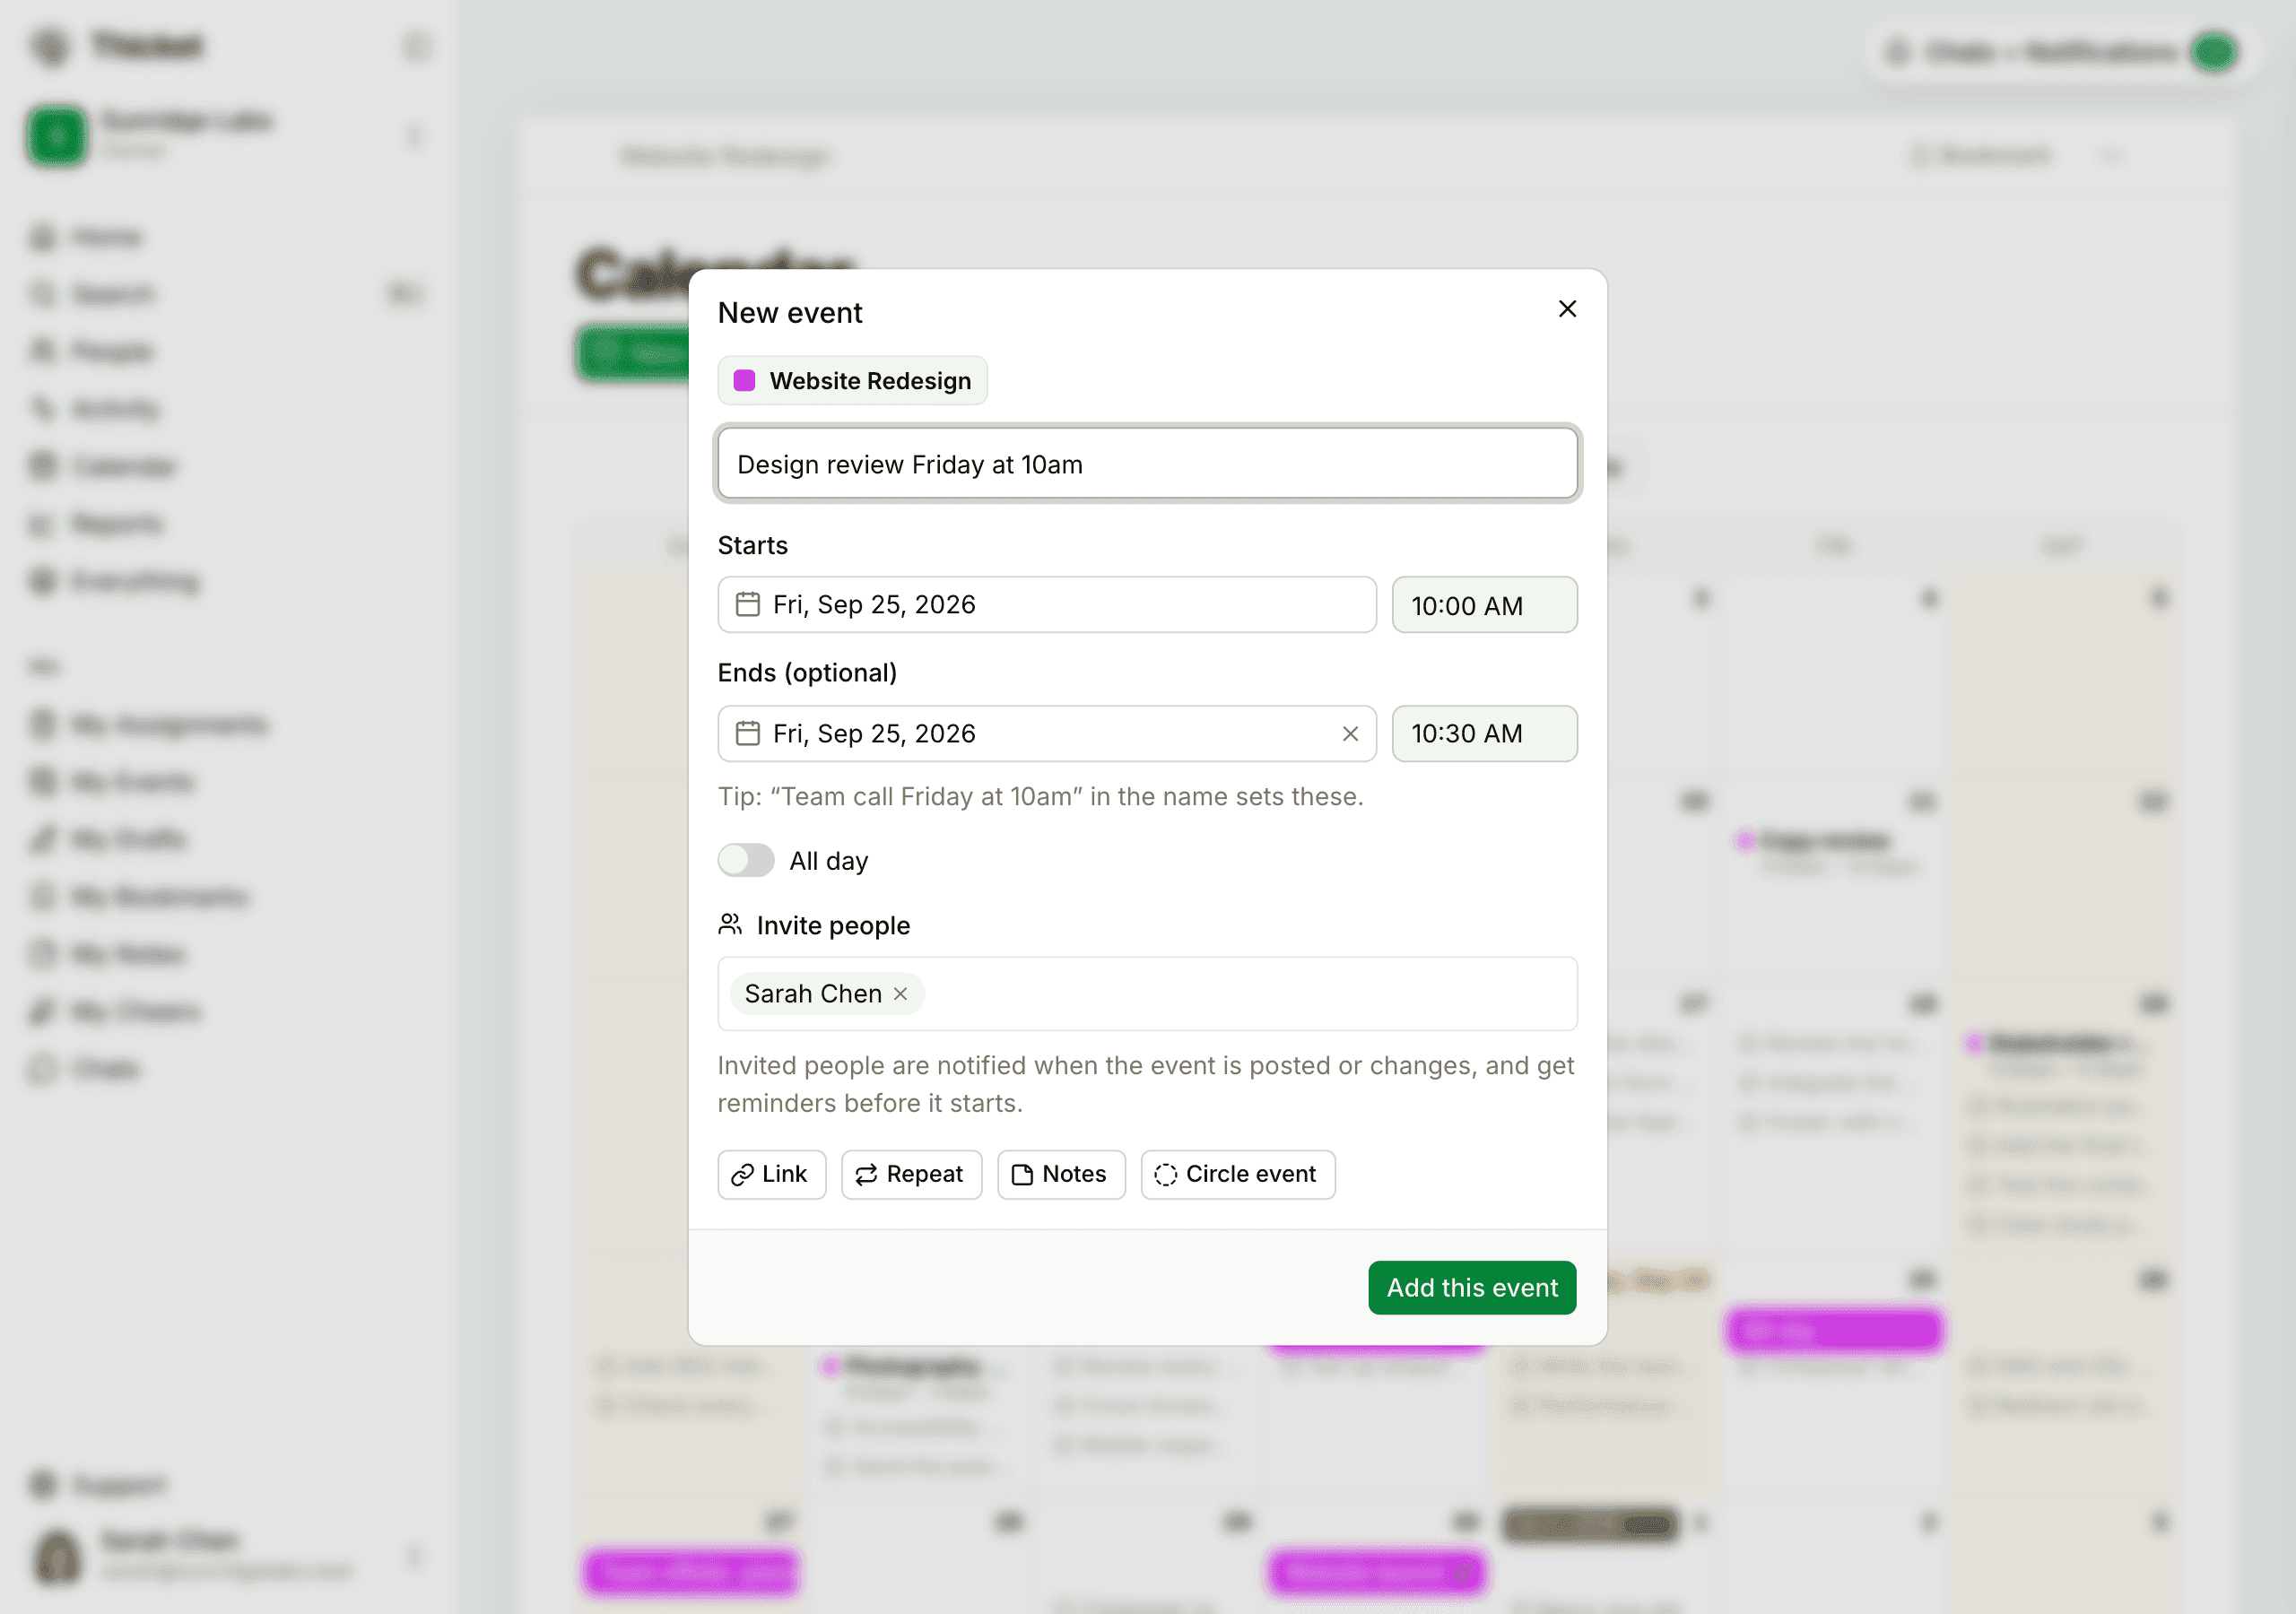Clear the Ends date with the X
The image size is (2296, 1614).
(1350, 734)
